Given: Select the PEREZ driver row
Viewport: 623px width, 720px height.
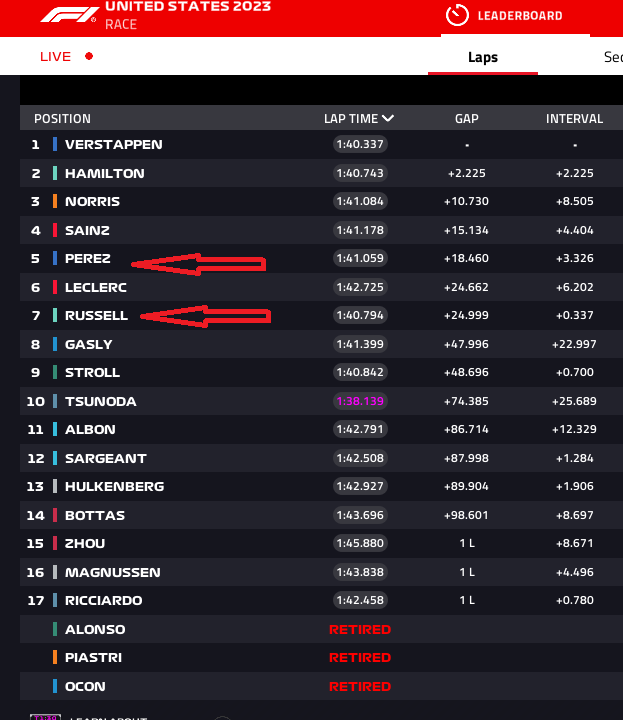Looking at the screenshot, I should pyautogui.click(x=321, y=259).
